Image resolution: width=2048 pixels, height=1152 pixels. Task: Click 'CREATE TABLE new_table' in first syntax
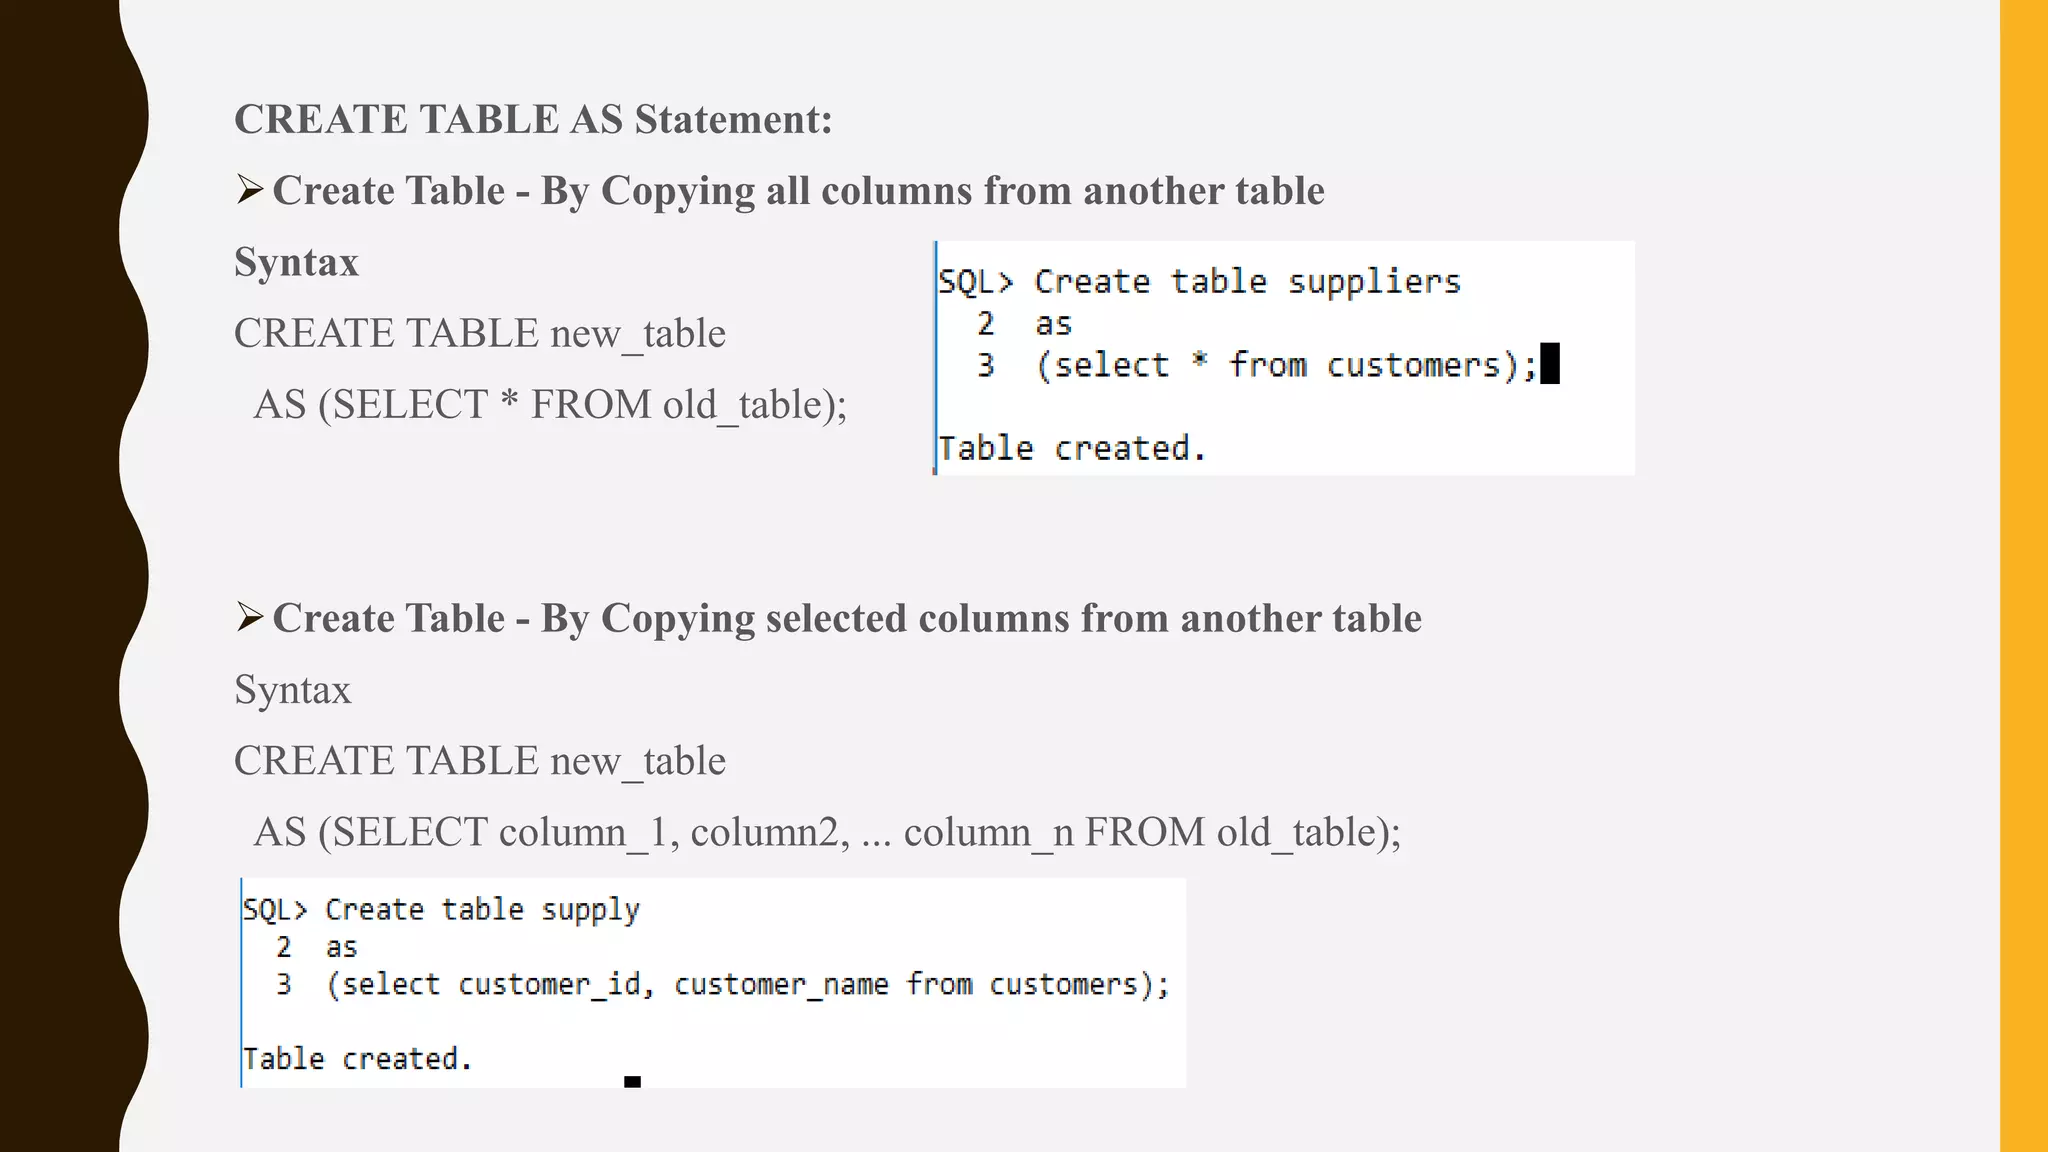tap(480, 333)
